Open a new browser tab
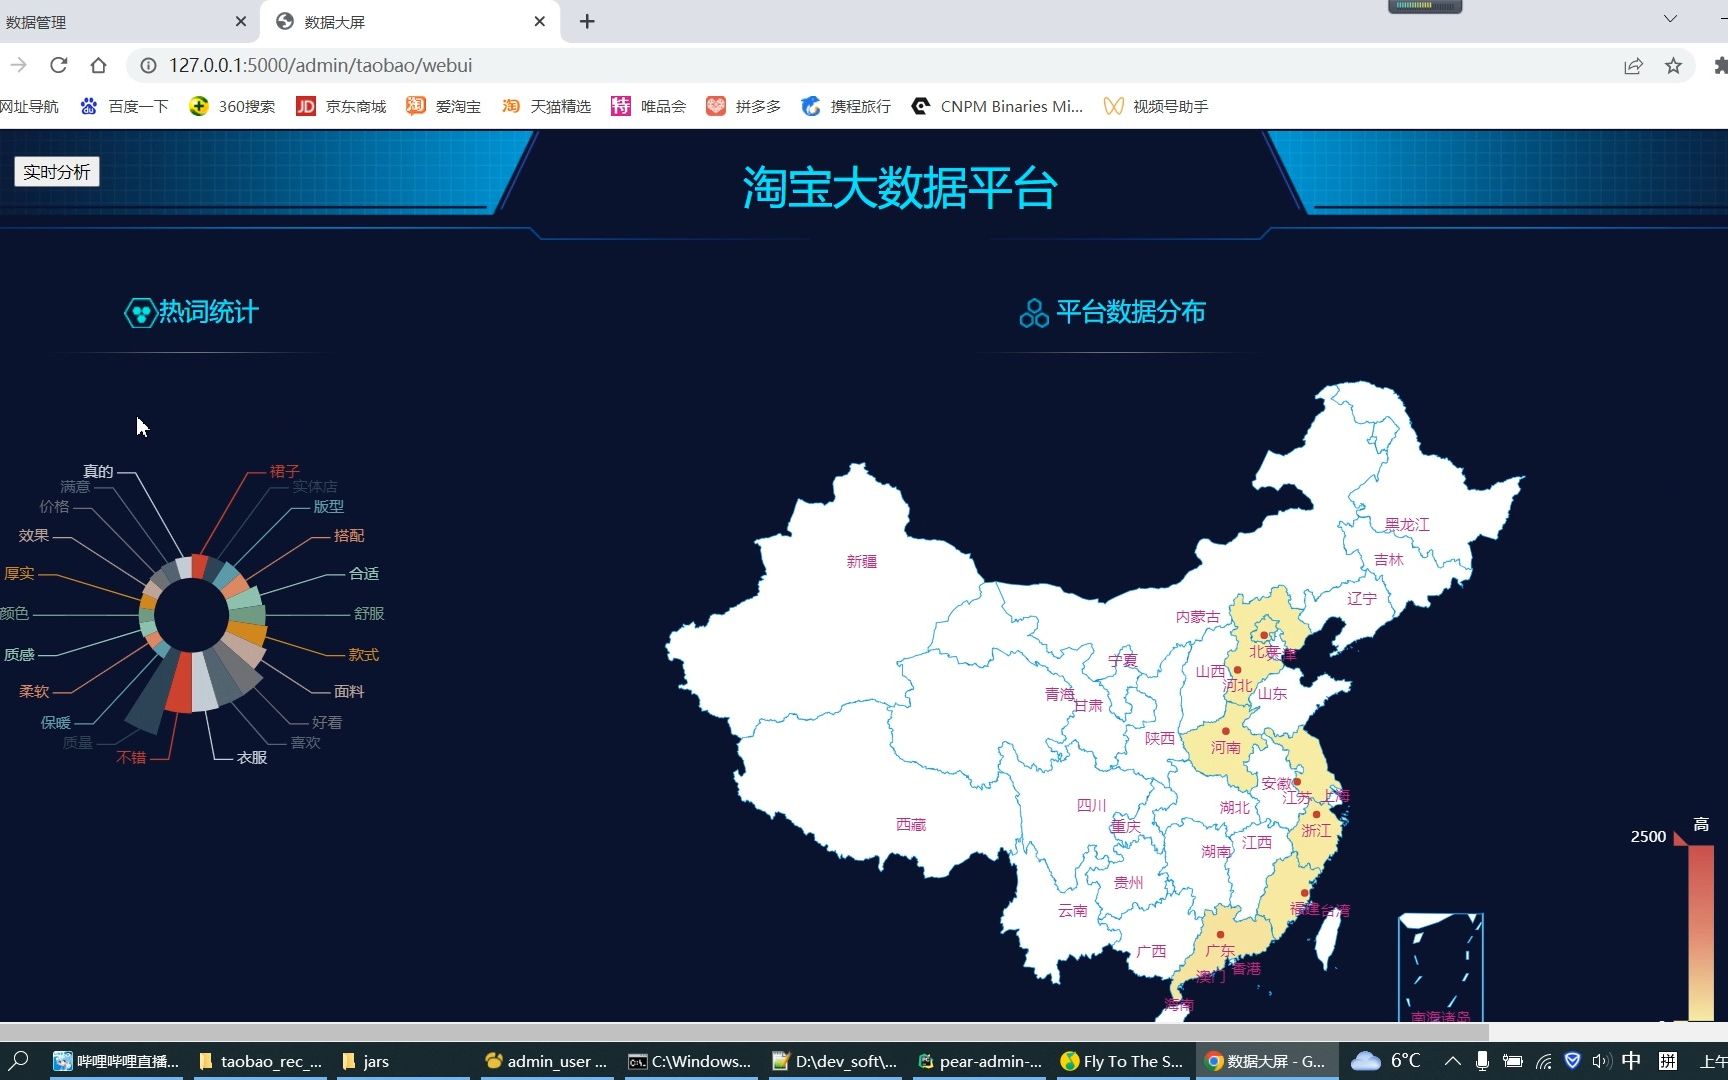Image resolution: width=1728 pixels, height=1080 pixels. coord(587,21)
